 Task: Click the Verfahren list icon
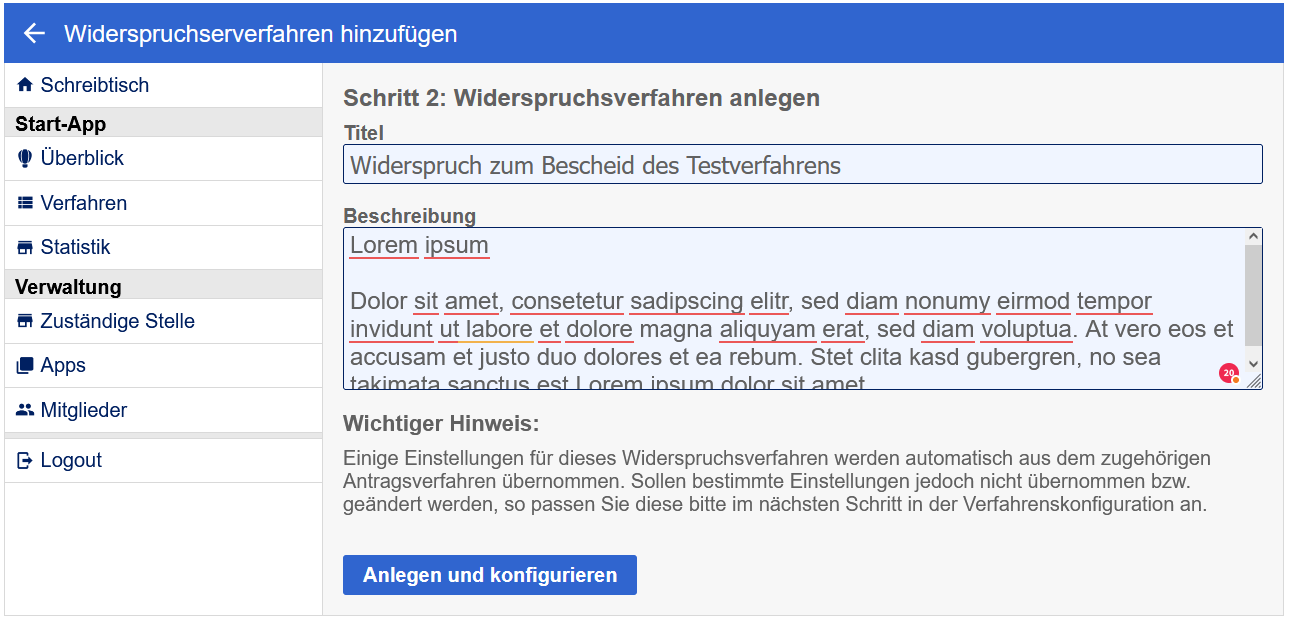tap(25, 204)
